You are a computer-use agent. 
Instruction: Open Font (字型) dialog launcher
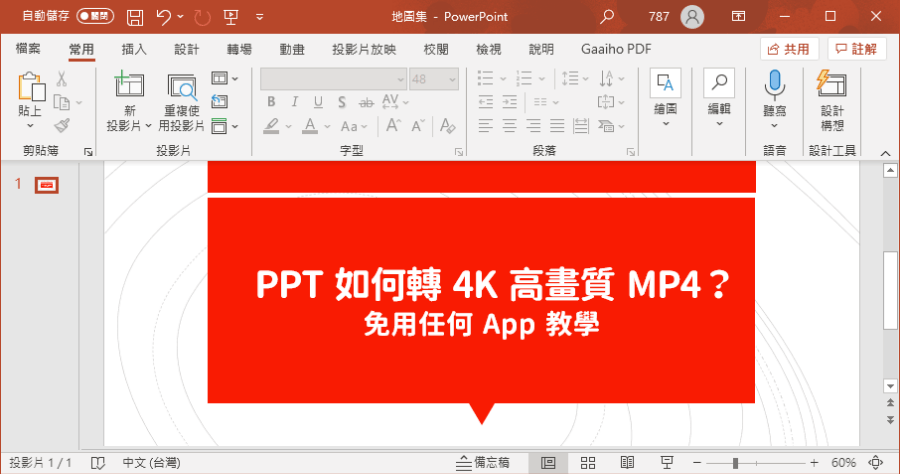[x=459, y=152]
